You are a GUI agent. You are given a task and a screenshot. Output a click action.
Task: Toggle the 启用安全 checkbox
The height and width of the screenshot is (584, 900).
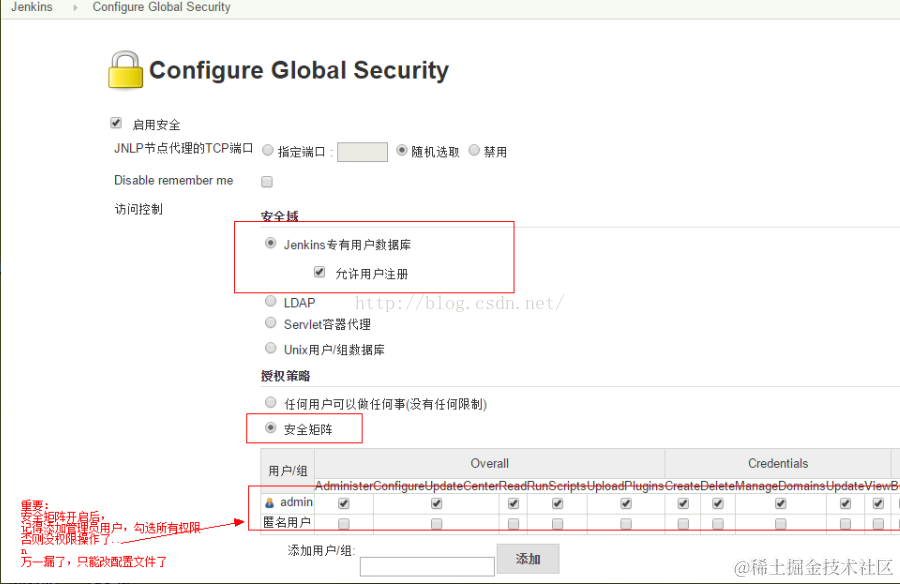[x=116, y=123]
